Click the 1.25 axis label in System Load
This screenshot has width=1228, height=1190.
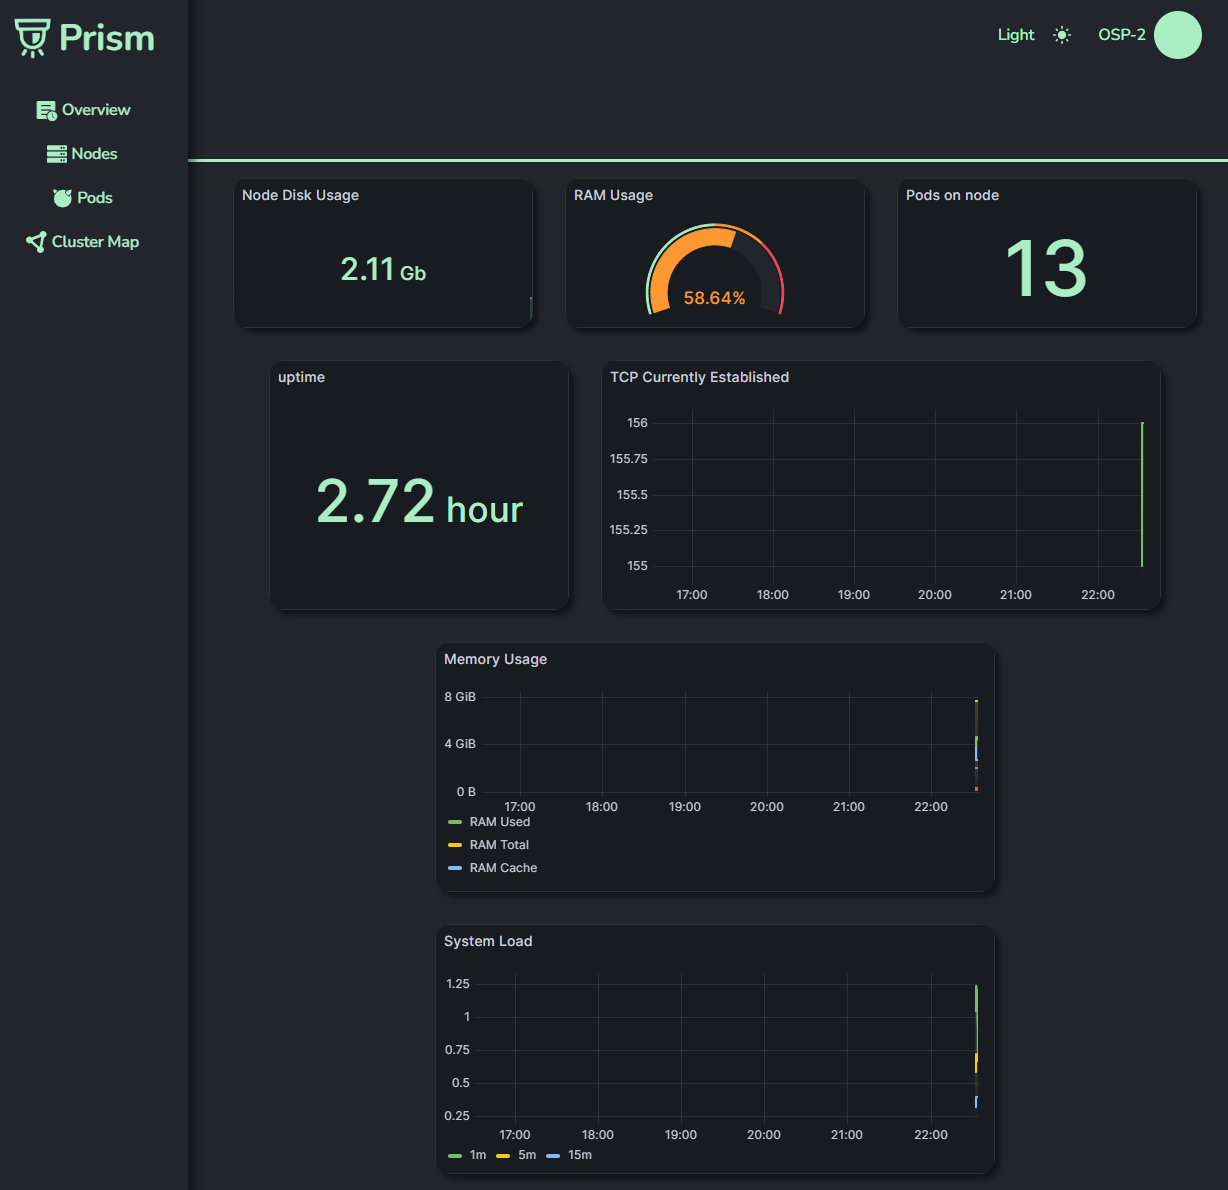coord(457,984)
